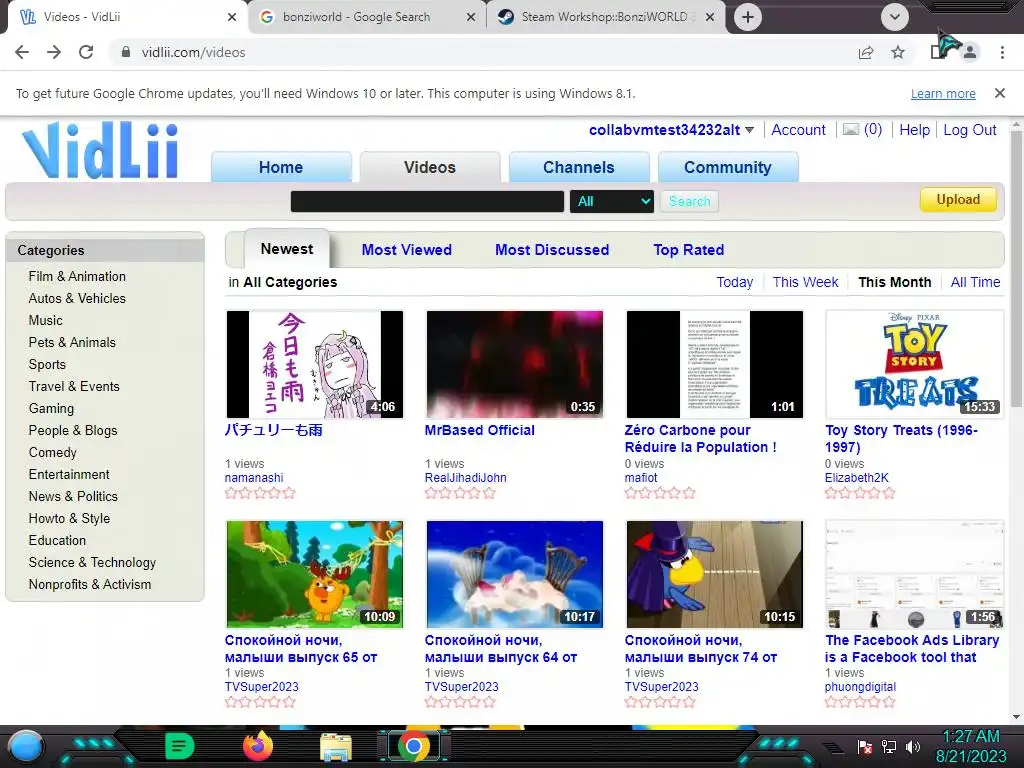Open the Facebook Ads Library video title
Screen dimensions: 1024x768
click(x=912, y=648)
